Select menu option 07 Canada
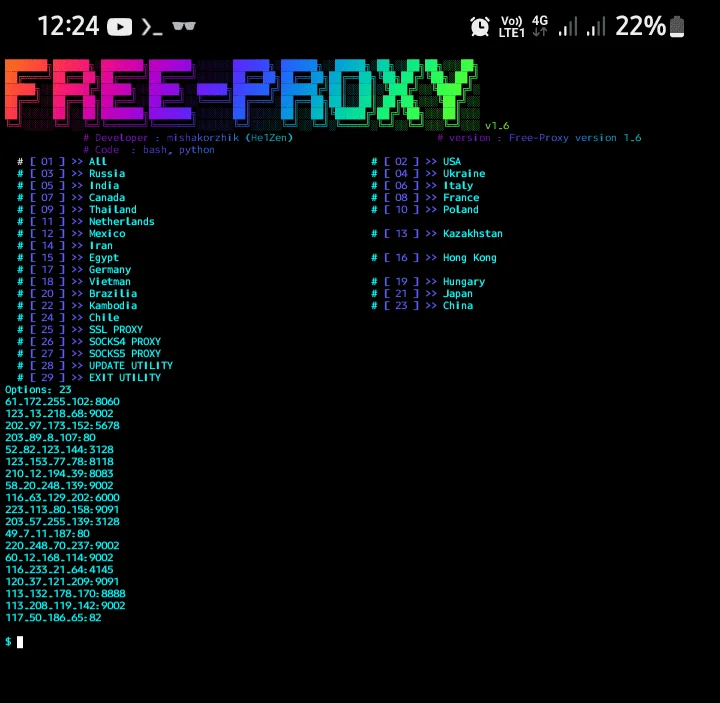 coord(71,197)
